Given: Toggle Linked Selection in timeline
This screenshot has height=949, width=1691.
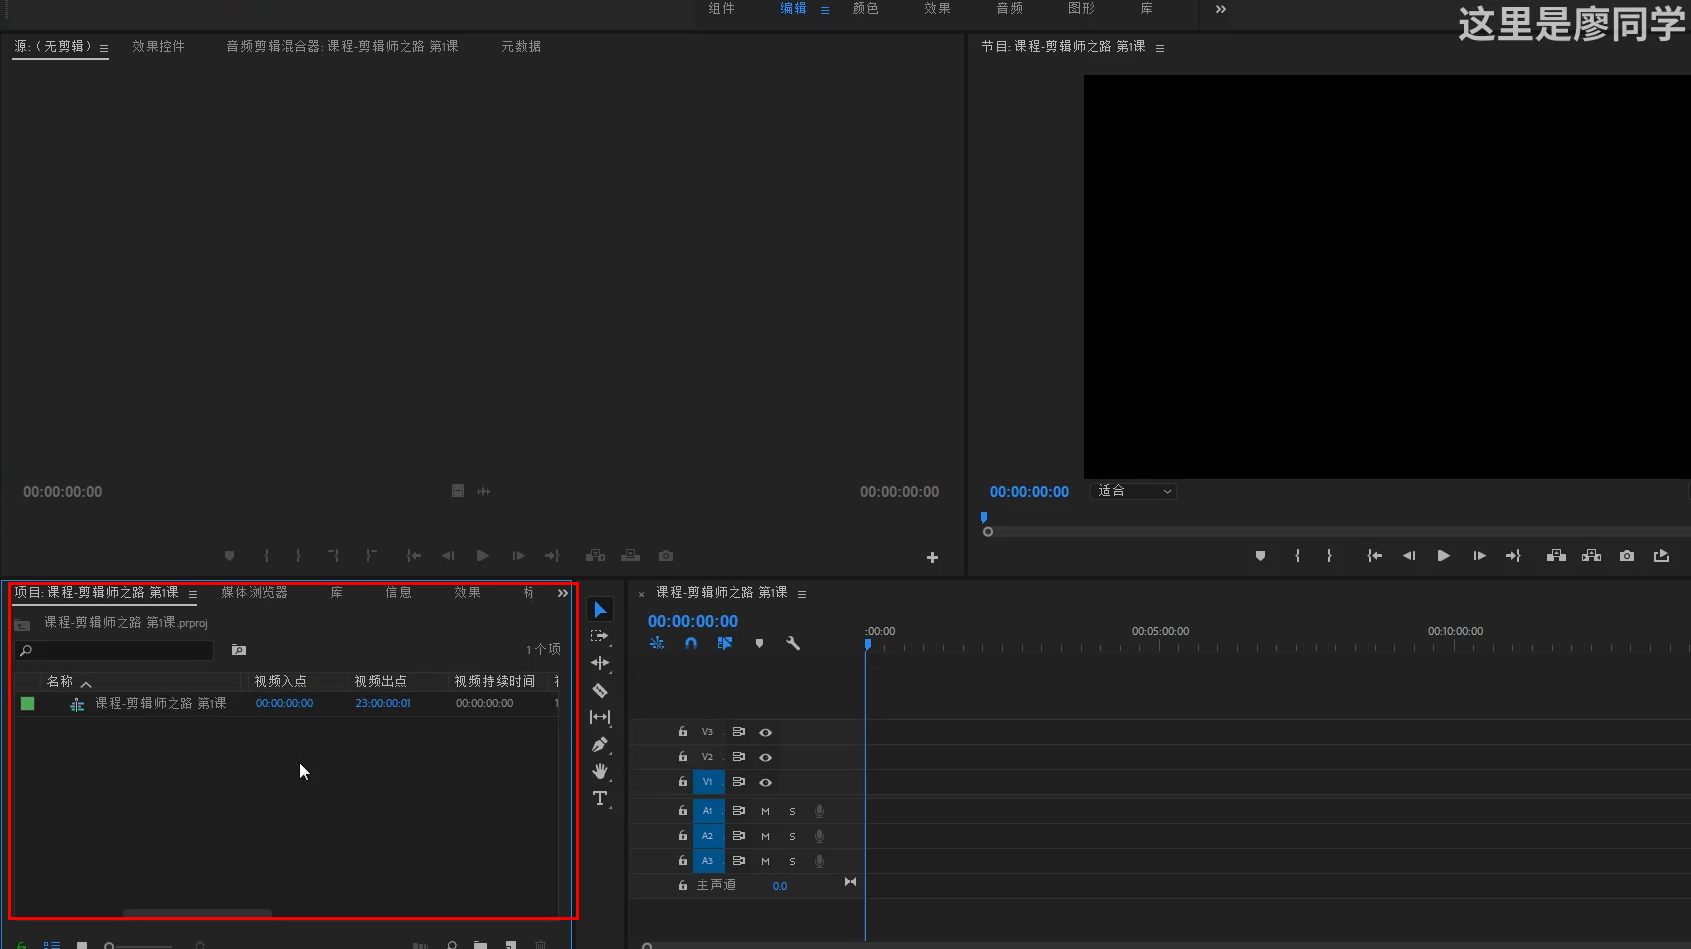Looking at the screenshot, I should tap(725, 643).
